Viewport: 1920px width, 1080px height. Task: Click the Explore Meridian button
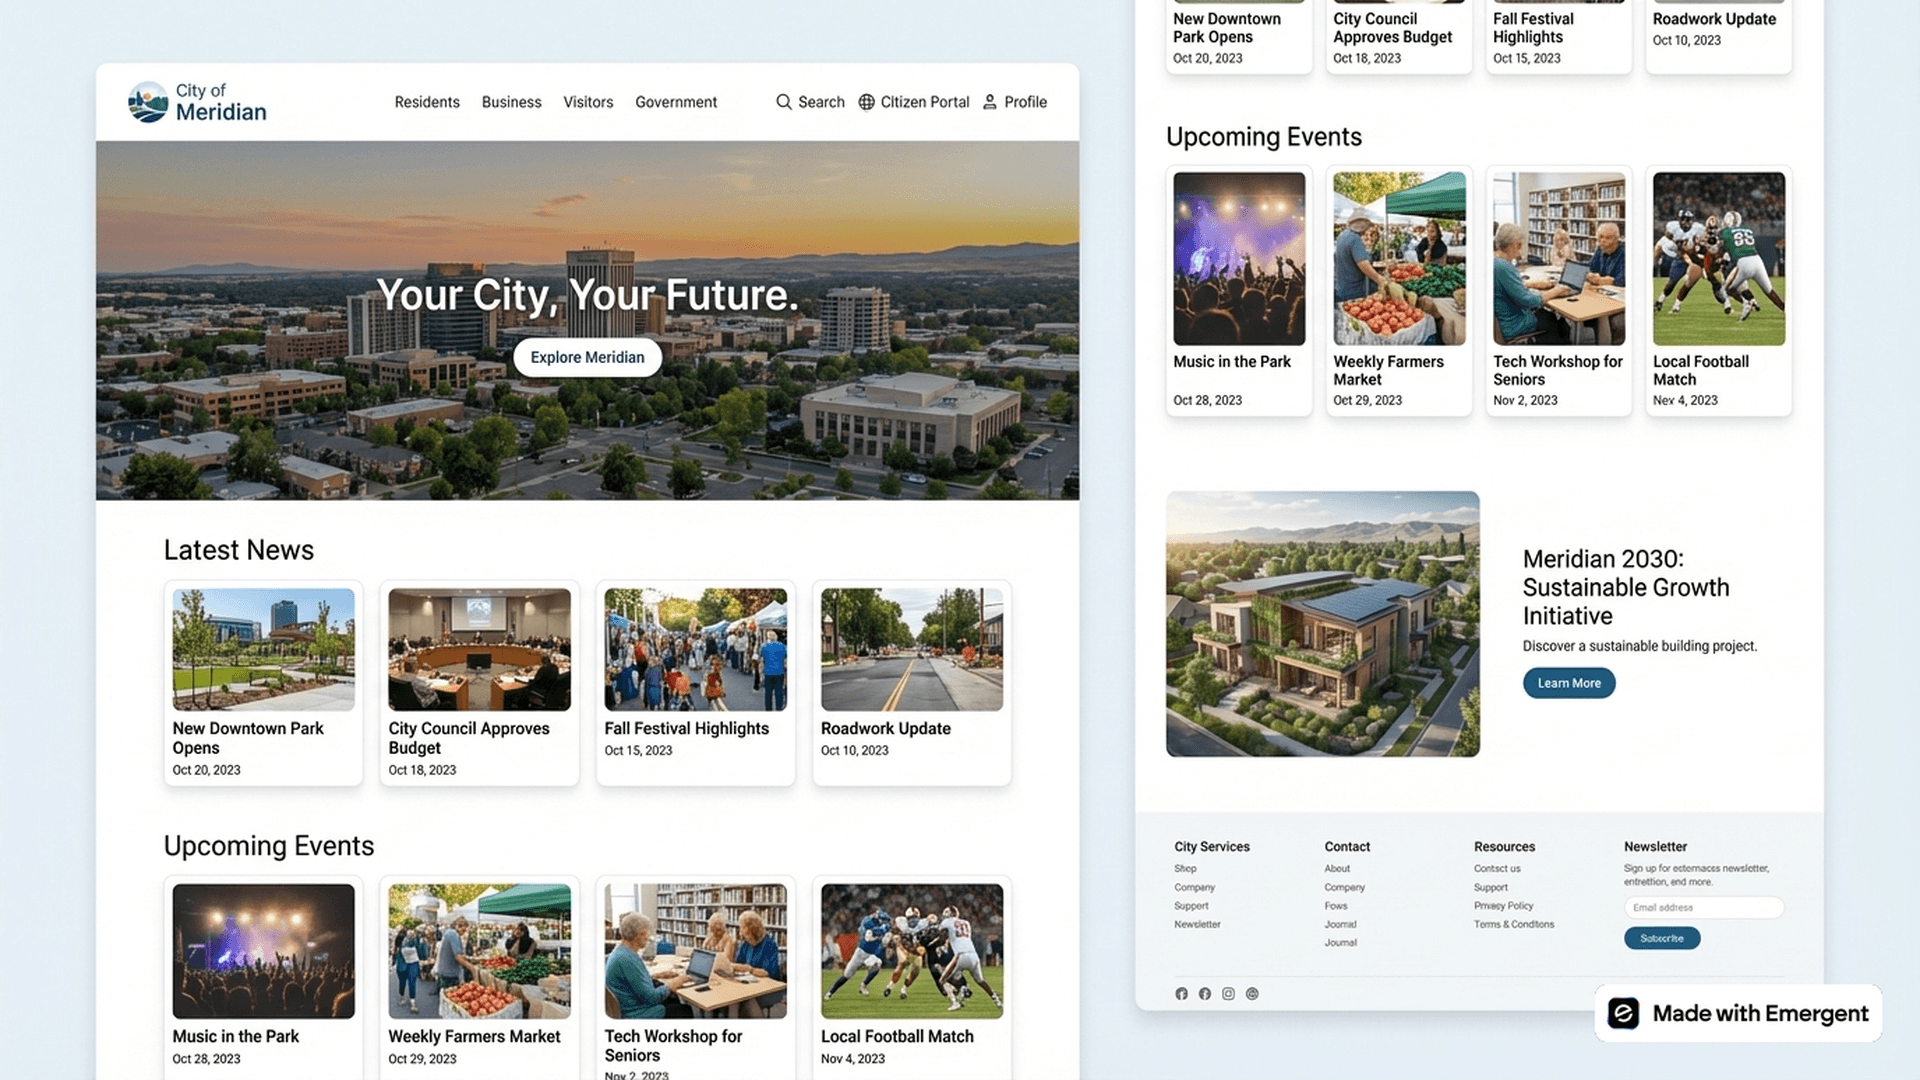click(587, 357)
